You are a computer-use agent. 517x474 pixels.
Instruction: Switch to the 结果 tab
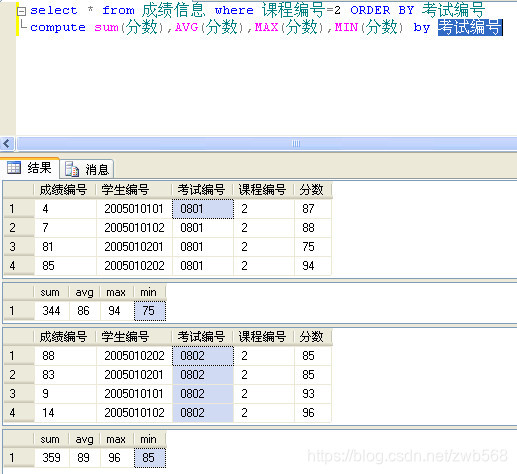(x=30, y=168)
